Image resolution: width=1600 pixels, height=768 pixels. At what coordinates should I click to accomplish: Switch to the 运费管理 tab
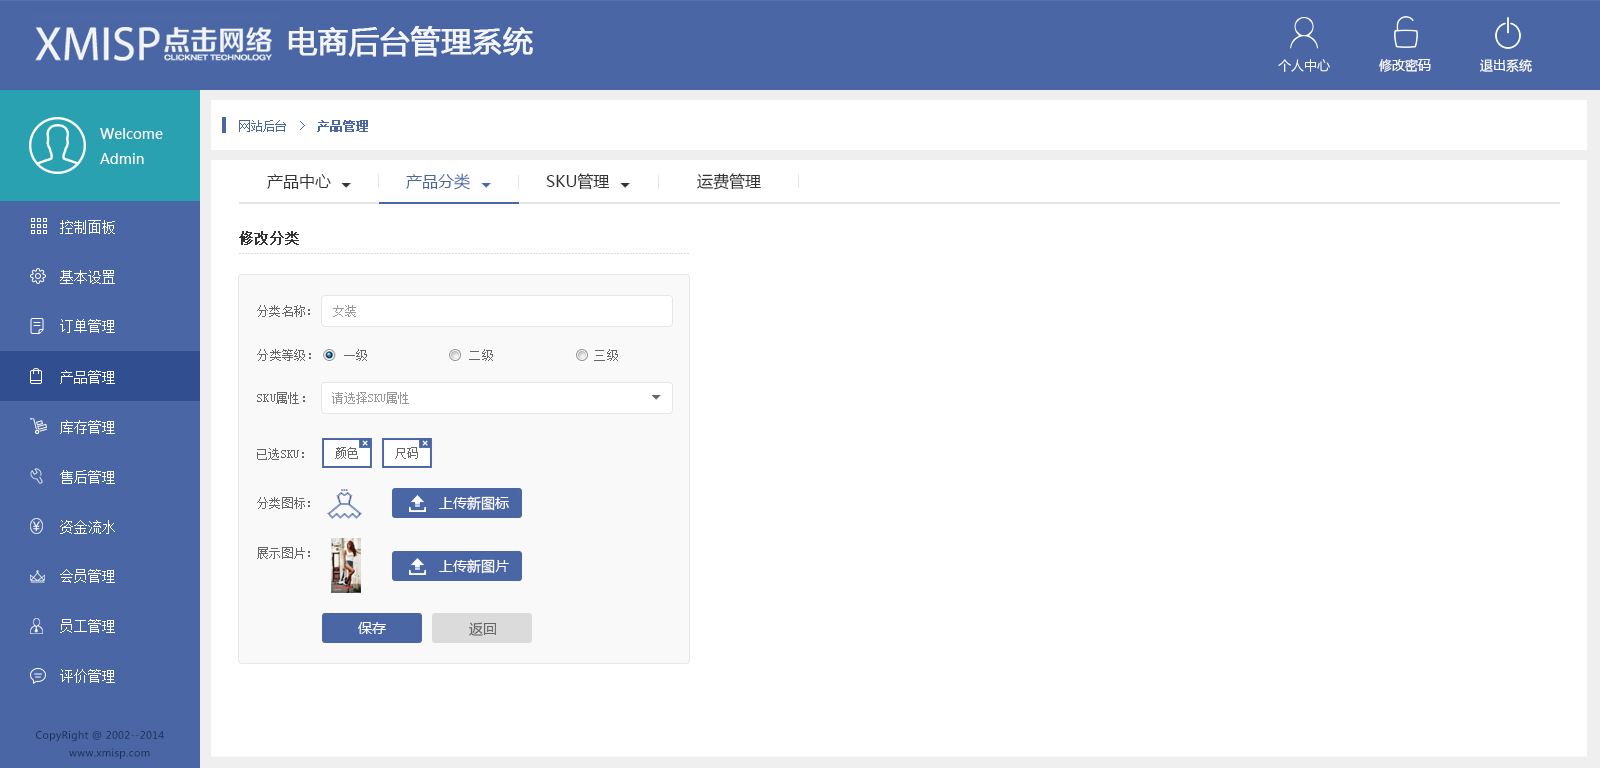[x=728, y=182]
